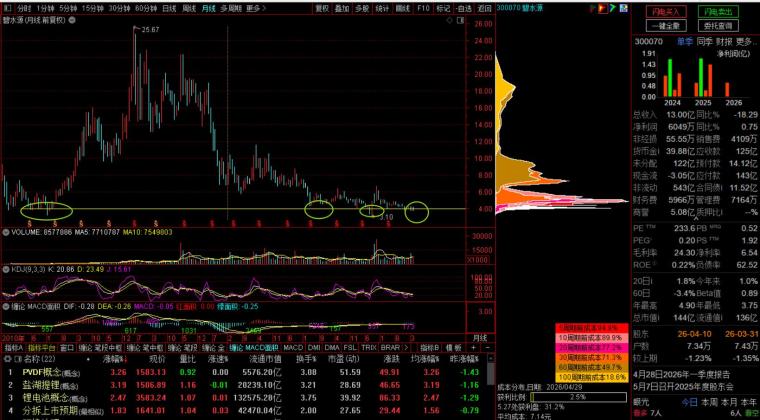Click the 标记 mark button
This screenshot has width=760, height=420.
443,8
